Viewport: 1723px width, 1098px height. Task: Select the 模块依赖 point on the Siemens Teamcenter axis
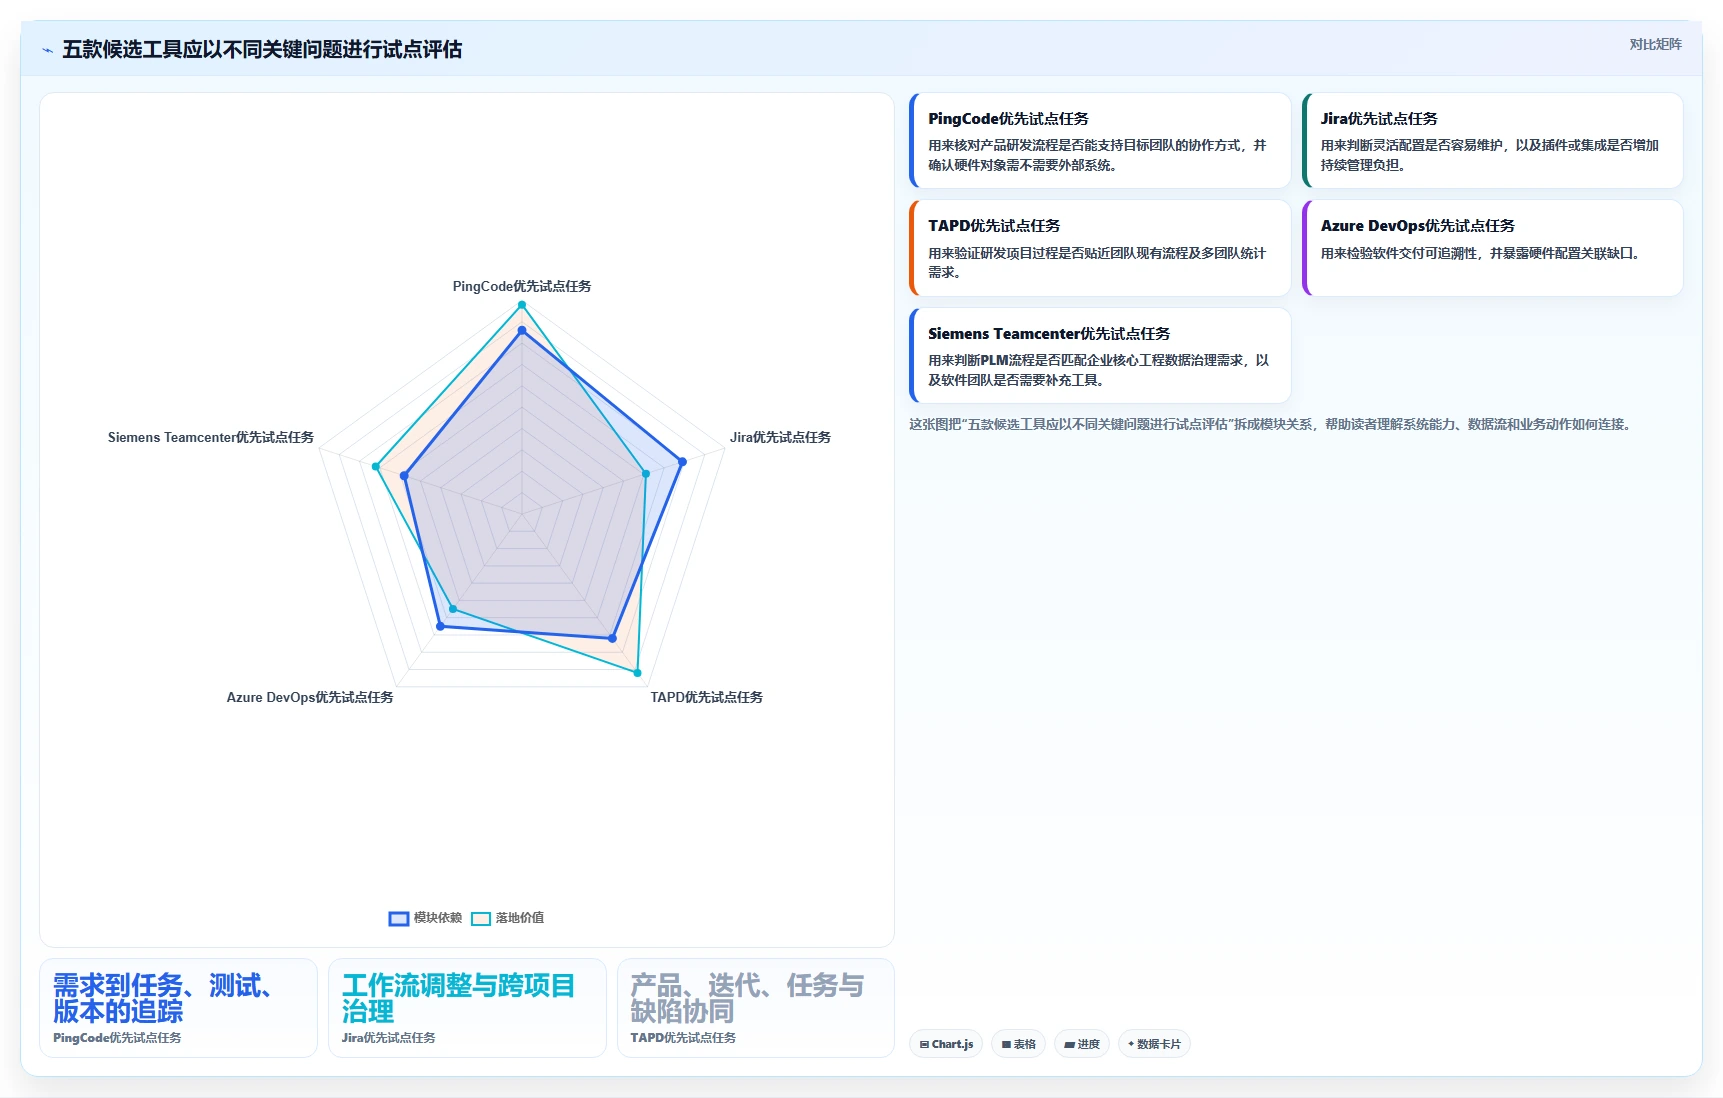point(404,476)
